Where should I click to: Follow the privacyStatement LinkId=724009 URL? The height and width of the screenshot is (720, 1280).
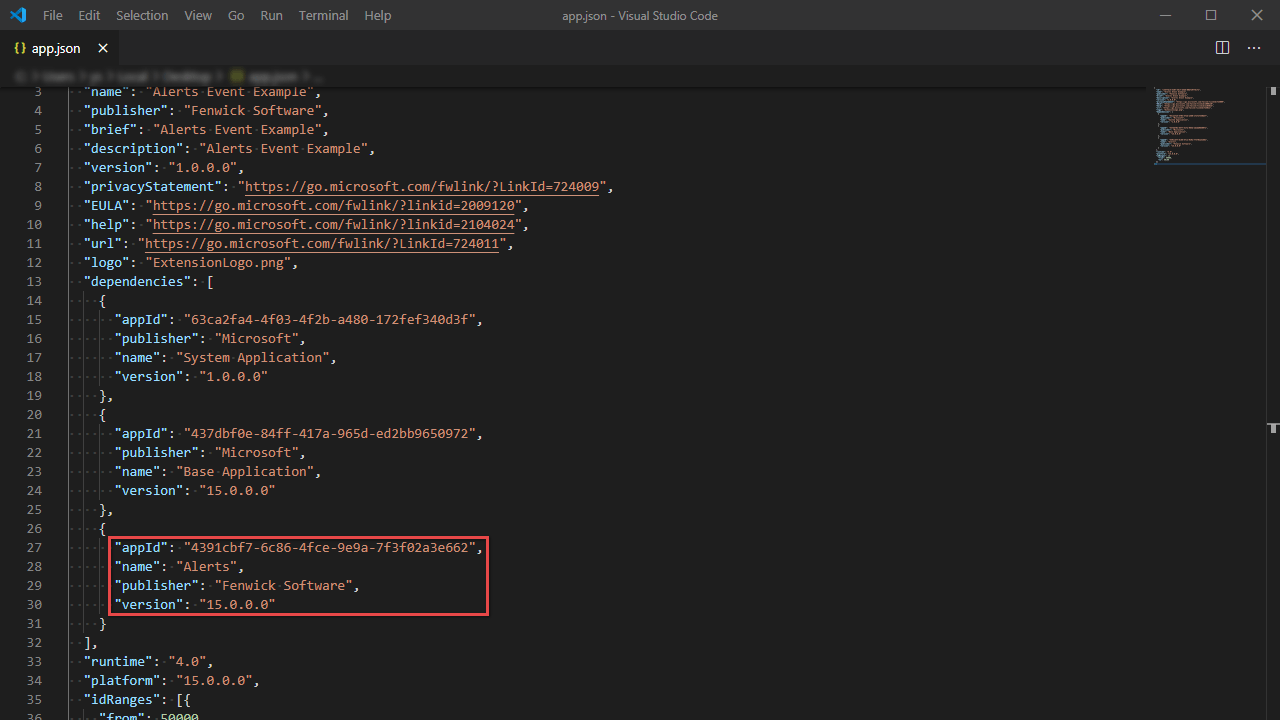(x=422, y=187)
